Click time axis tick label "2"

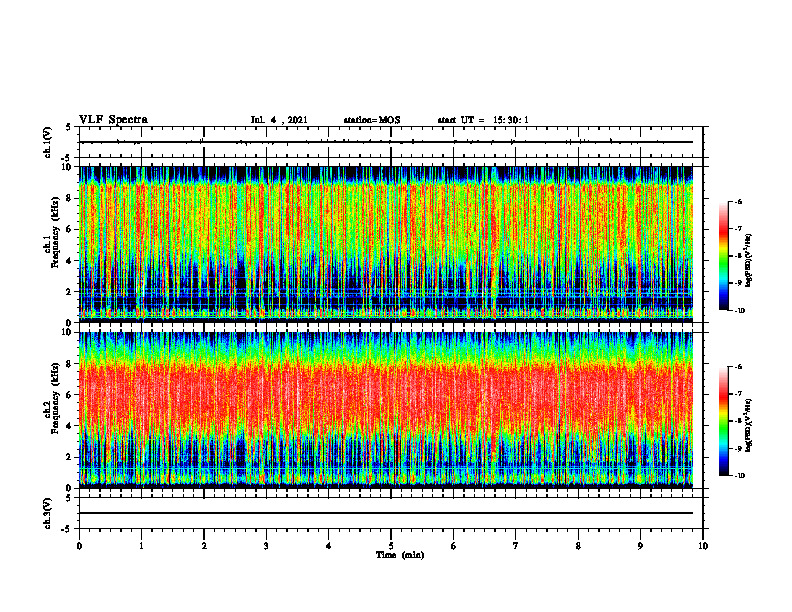(204, 546)
